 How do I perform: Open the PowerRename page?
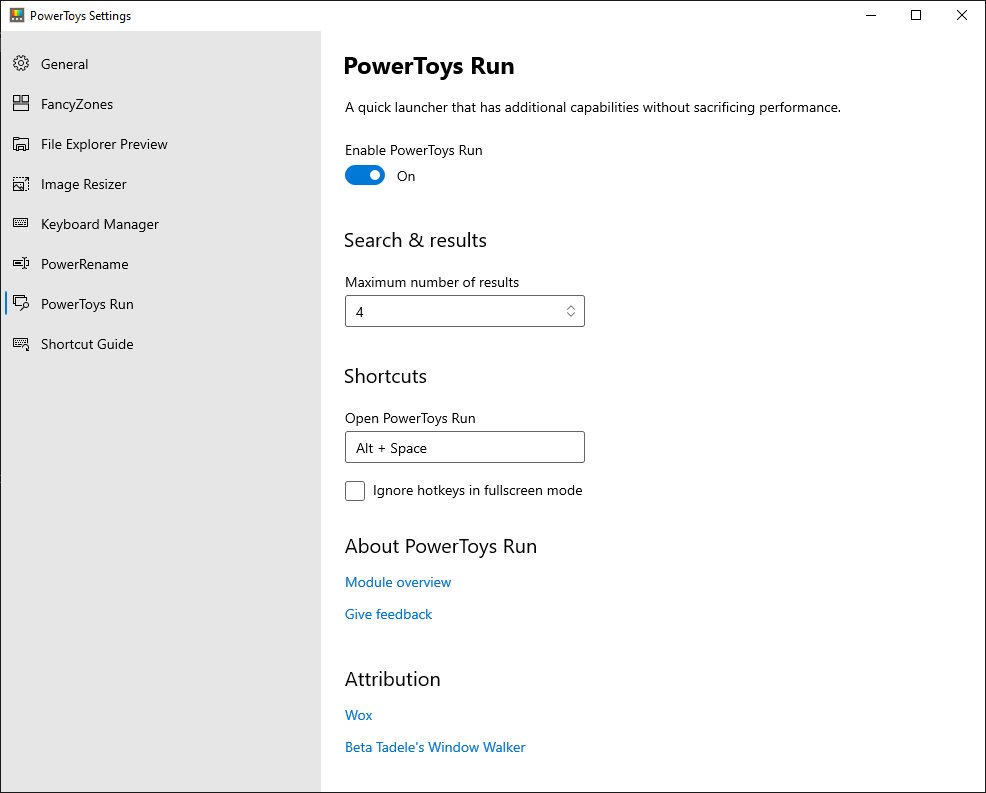160,264
